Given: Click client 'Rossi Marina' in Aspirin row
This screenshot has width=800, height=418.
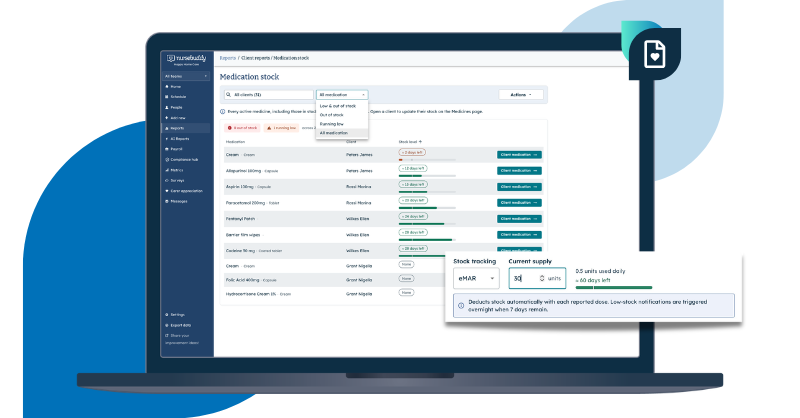Looking at the screenshot, I should click(359, 187).
